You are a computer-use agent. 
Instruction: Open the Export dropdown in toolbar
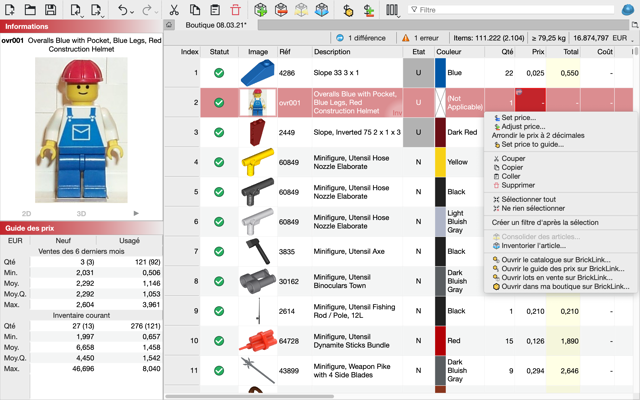[x=97, y=10]
